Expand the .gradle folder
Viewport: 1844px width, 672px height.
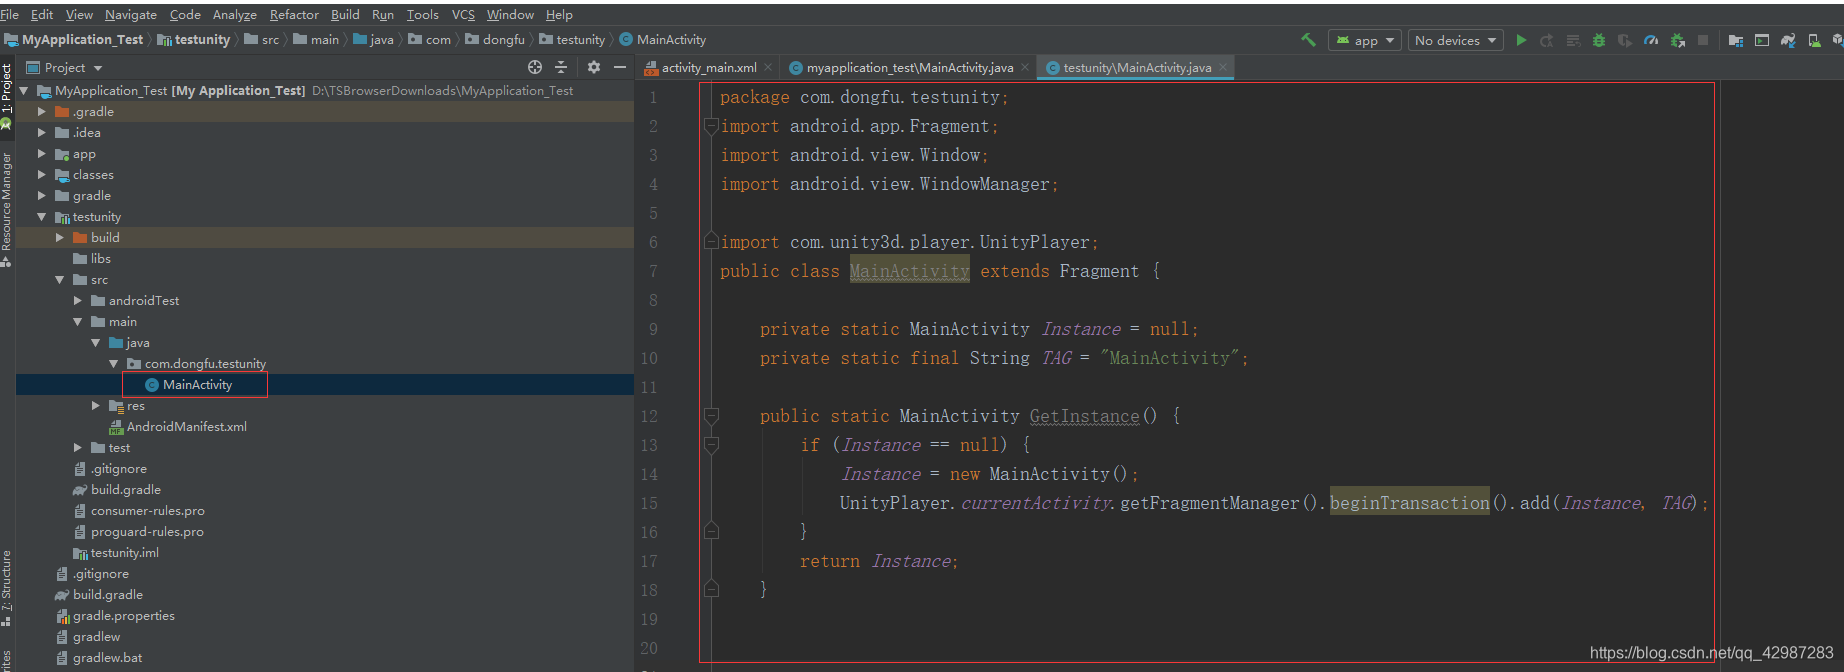click(x=42, y=112)
